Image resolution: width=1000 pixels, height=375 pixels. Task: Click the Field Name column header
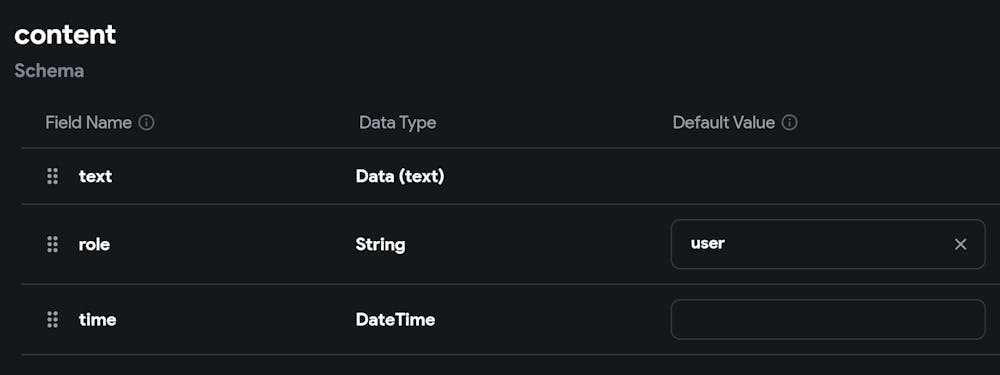point(89,122)
